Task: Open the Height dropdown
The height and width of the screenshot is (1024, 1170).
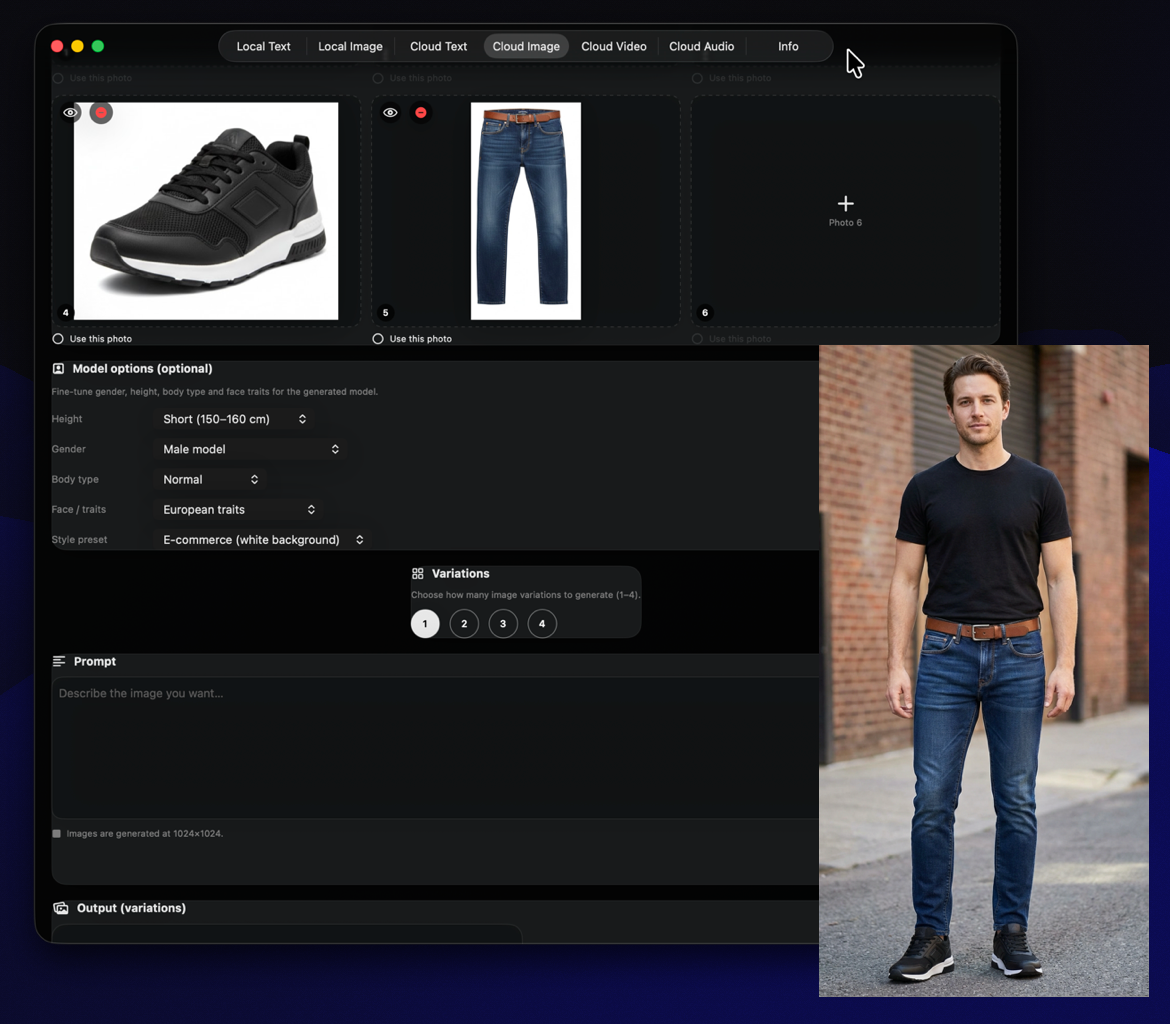Action: click(235, 419)
